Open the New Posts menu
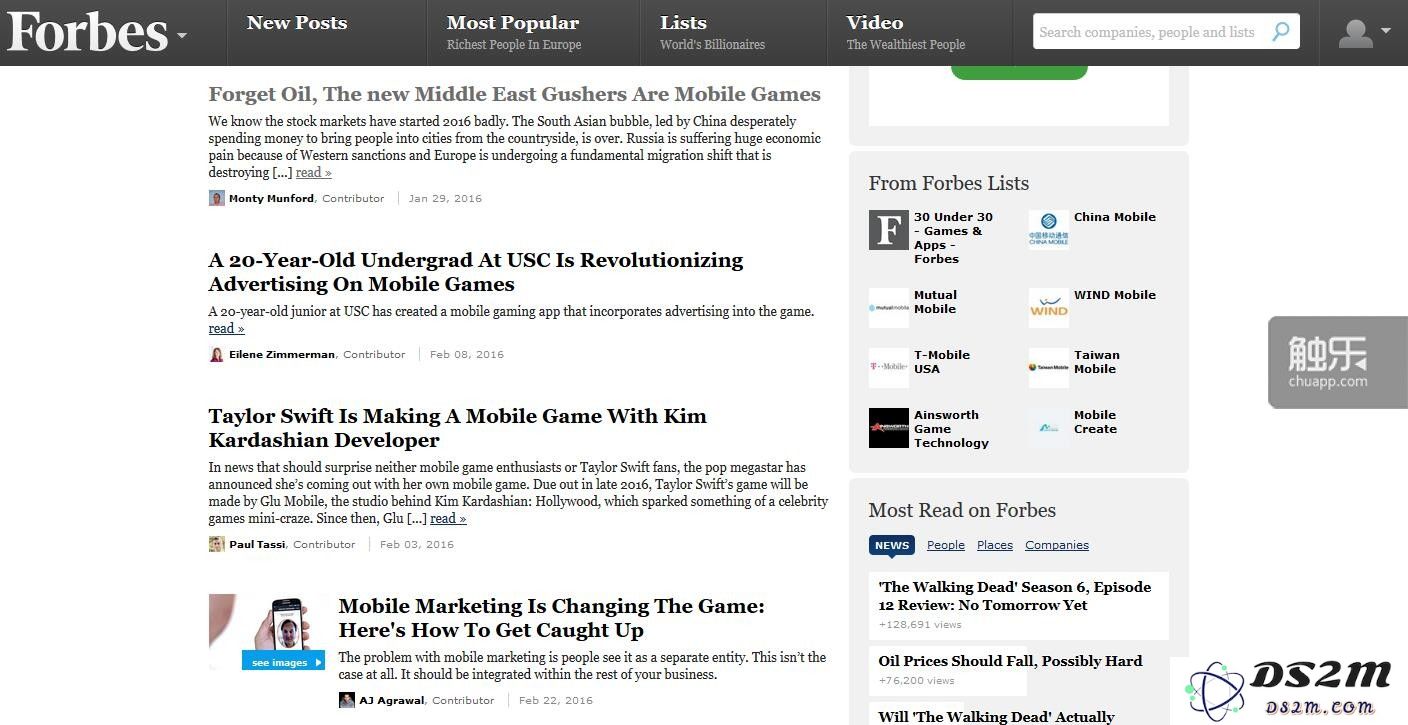Screen dimensions: 1408x725 click(x=297, y=23)
